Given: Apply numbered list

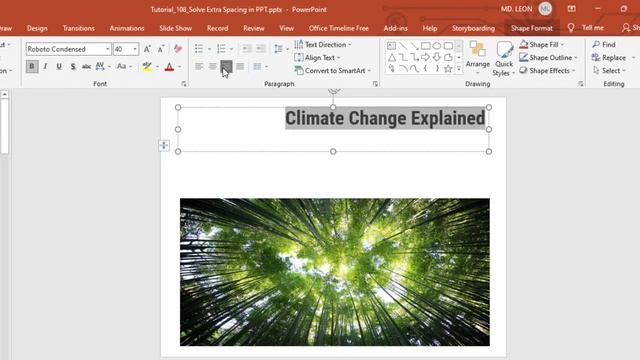Looking at the screenshot, I should pyautogui.click(x=221, y=49).
